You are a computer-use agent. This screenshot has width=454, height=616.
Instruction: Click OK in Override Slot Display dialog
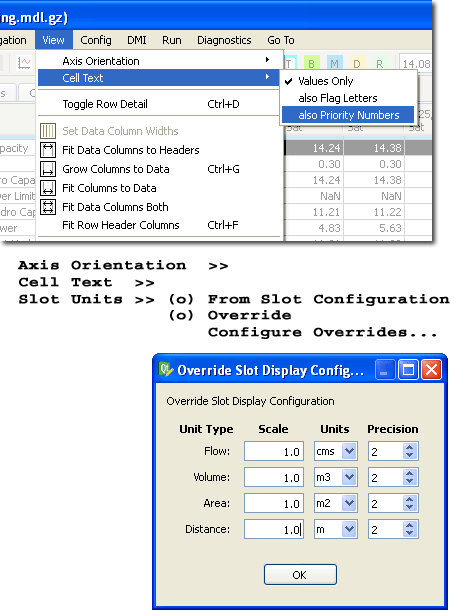pos(300,575)
